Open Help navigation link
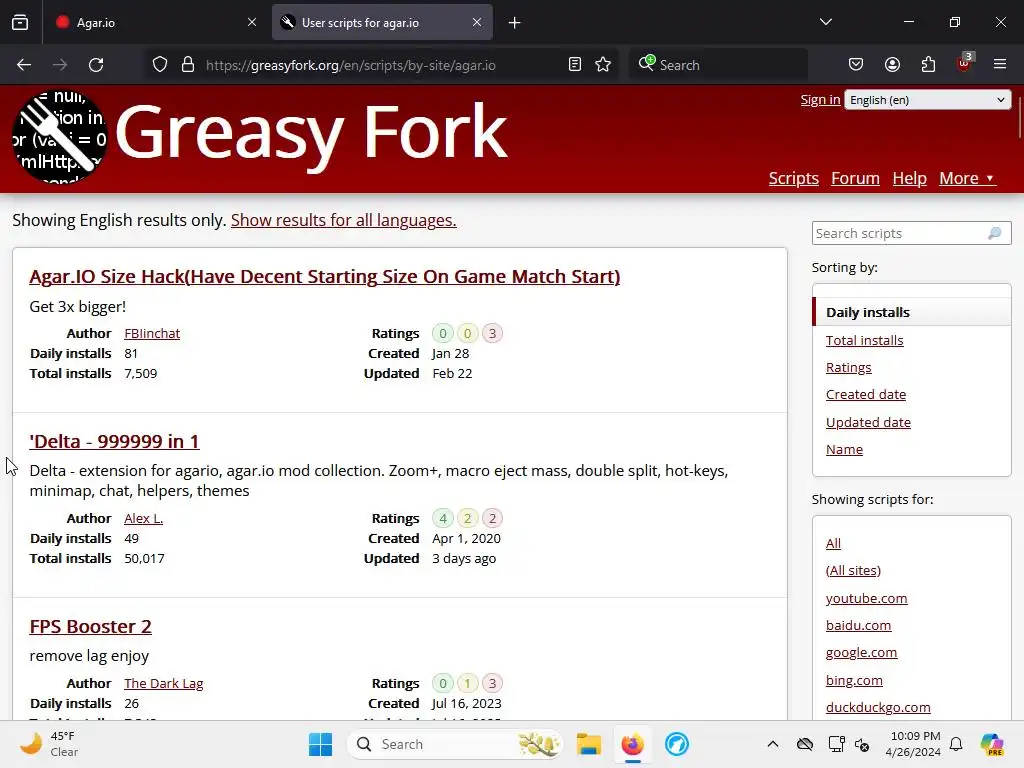This screenshot has height=768, width=1024. point(910,178)
